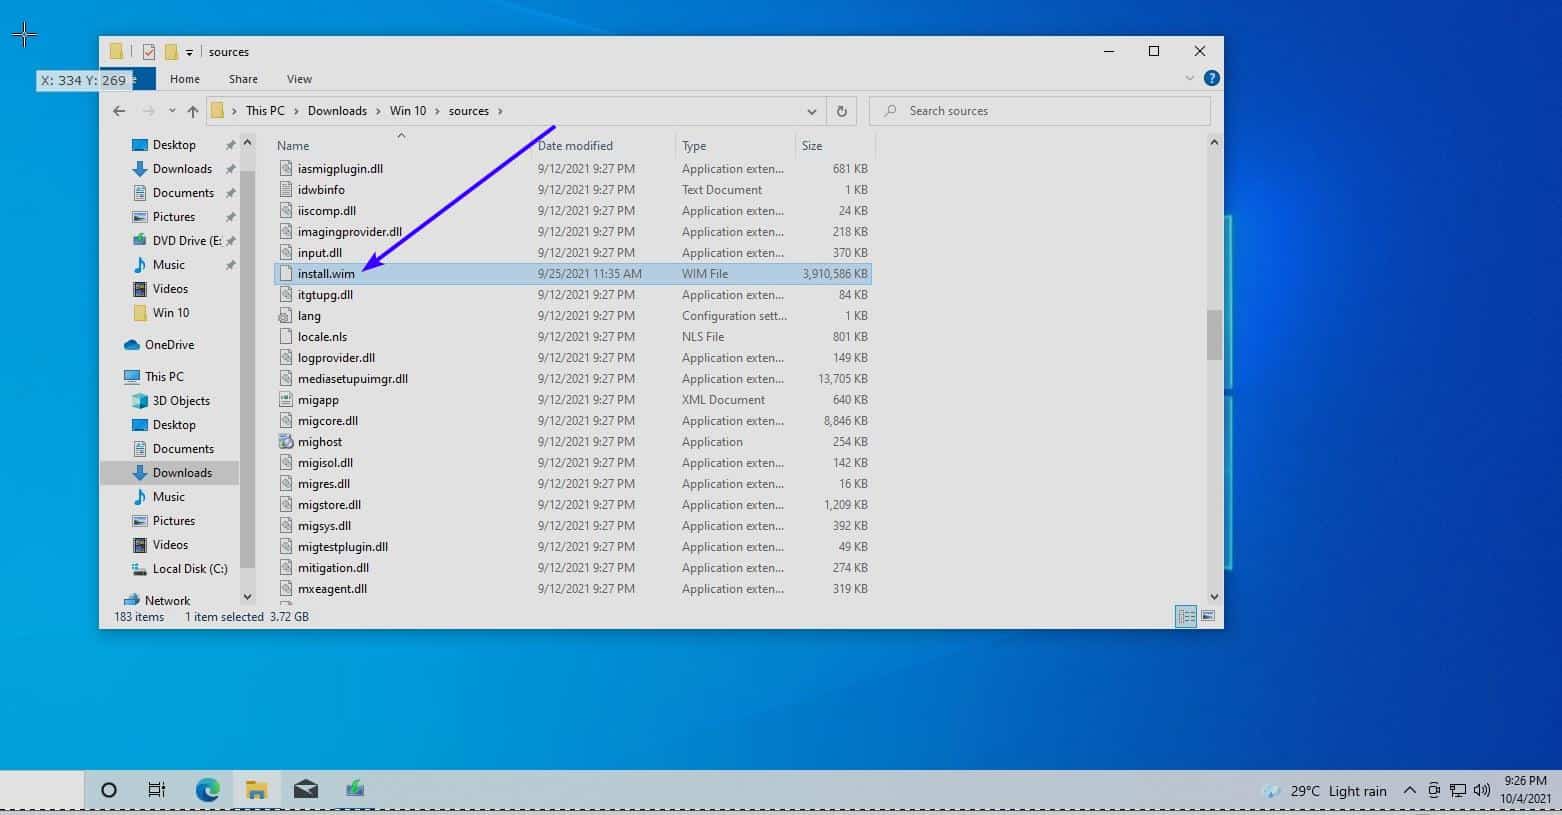Select the migapp XML document
Image resolution: width=1562 pixels, height=815 pixels.
pos(573,400)
